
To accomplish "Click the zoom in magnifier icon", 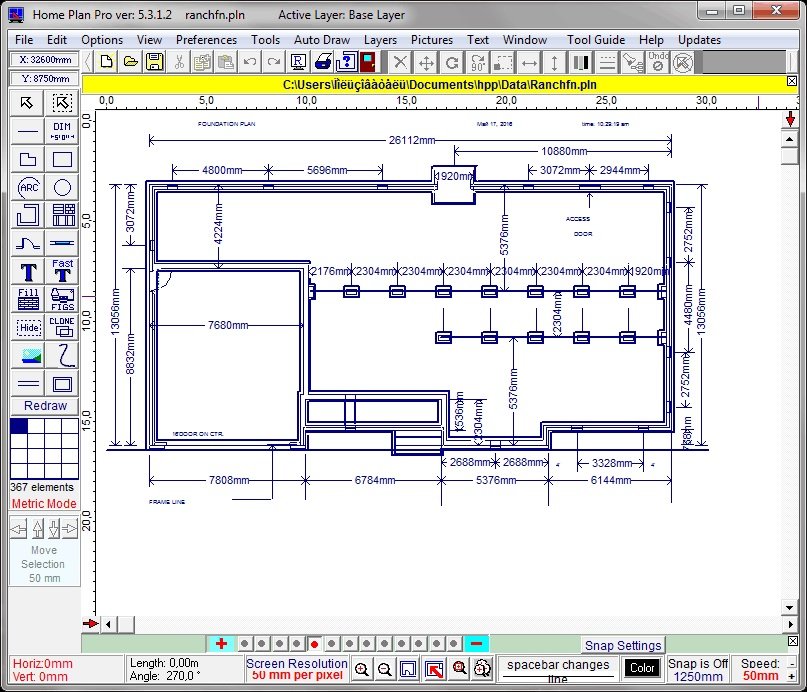I will point(361,669).
